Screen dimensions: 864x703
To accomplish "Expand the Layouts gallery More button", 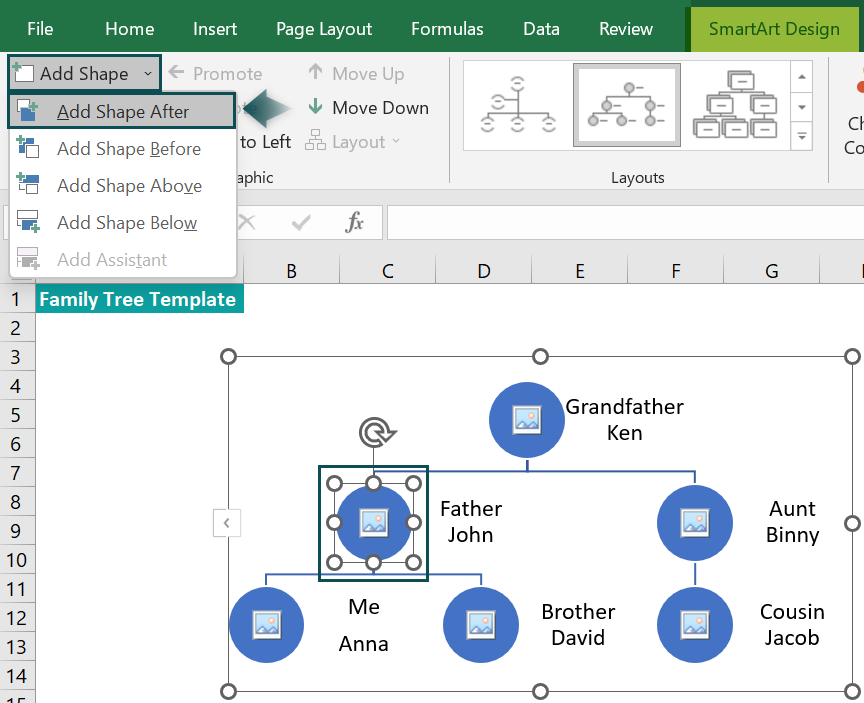I will coord(802,136).
